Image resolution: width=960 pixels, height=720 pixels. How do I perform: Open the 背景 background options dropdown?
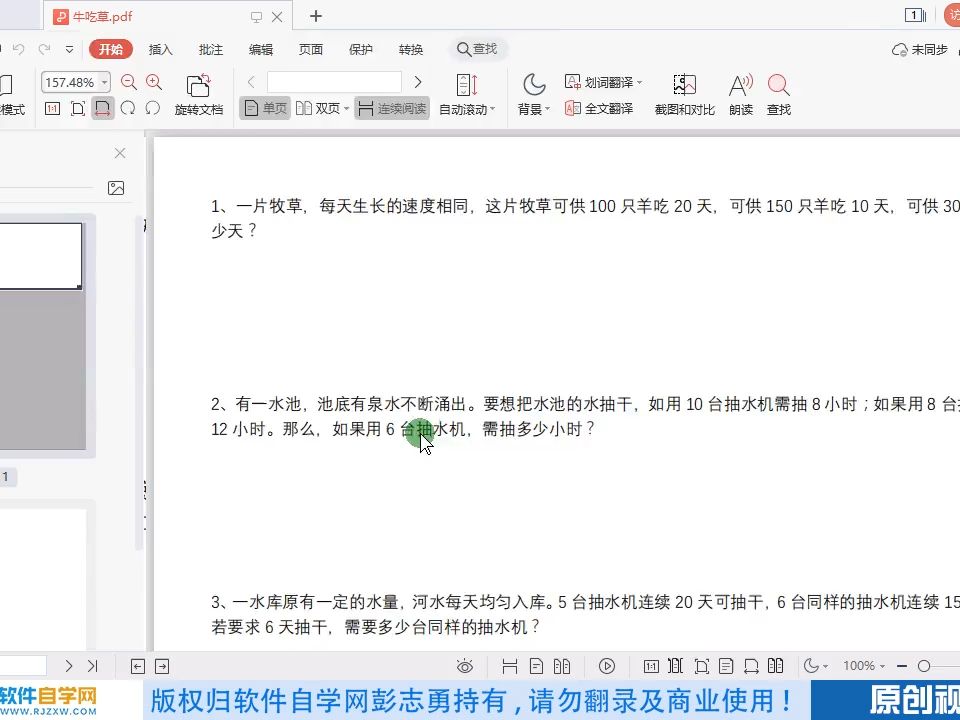(x=533, y=108)
